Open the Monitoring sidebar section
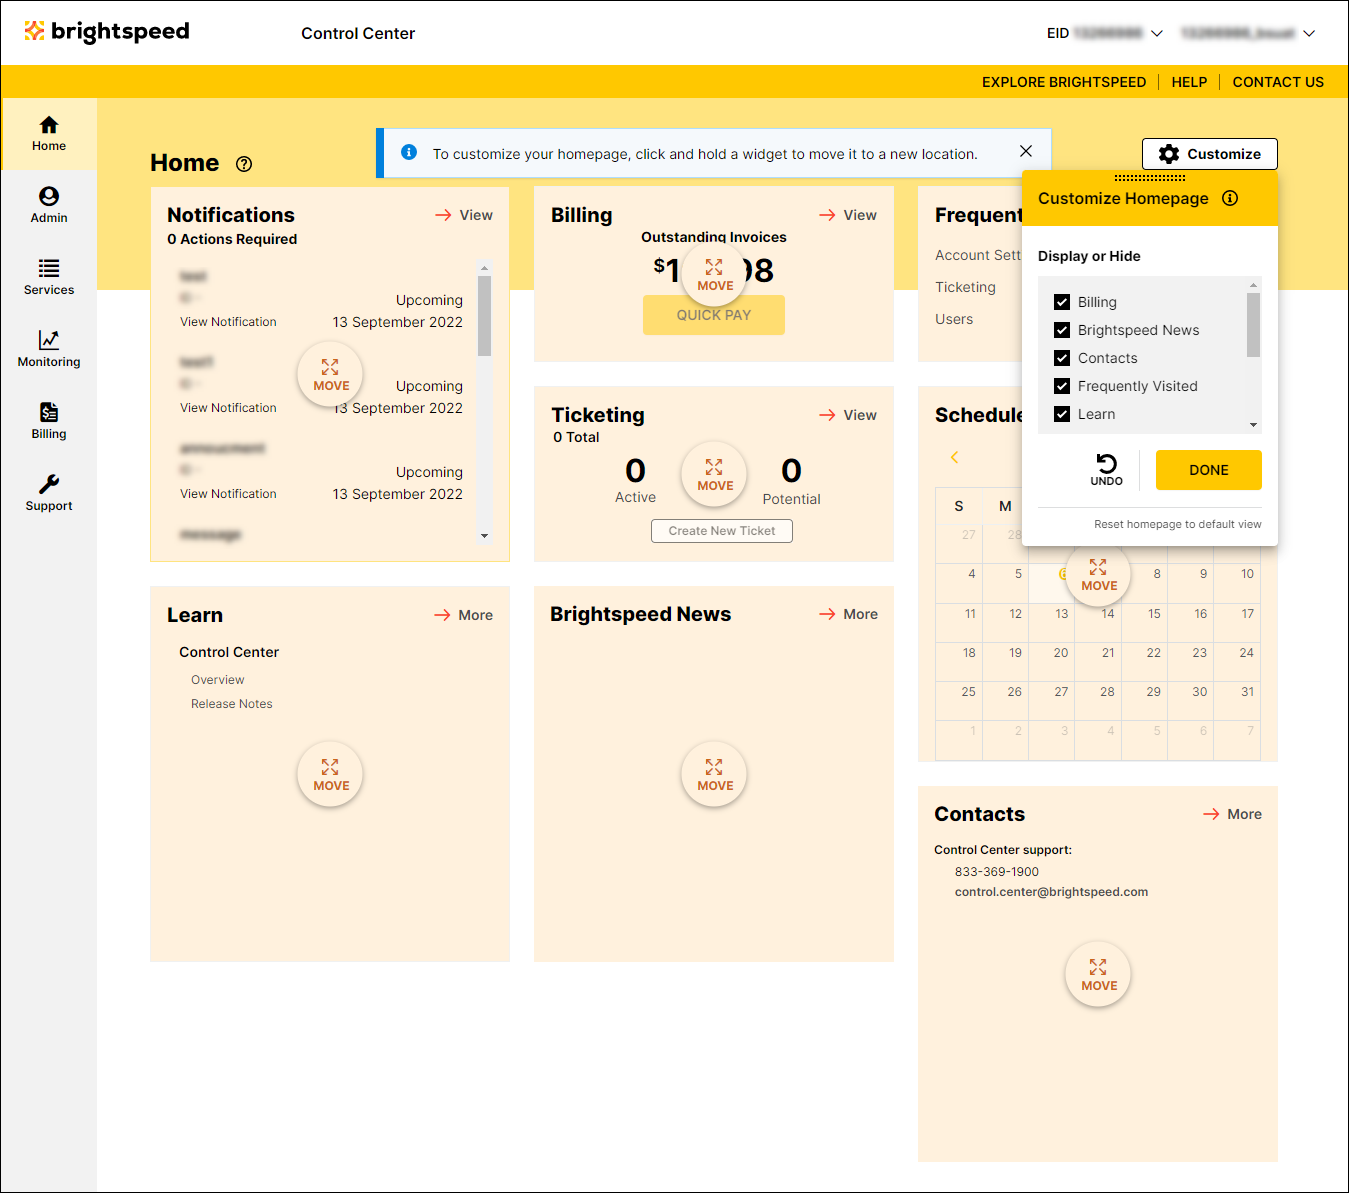1349x1193 pixels. [49, 349]
